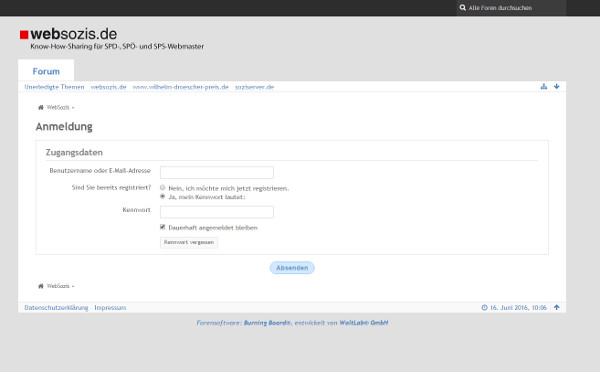Click the Absenden button
The width and height of the screenshot is (600, 372).
point(292,268)
